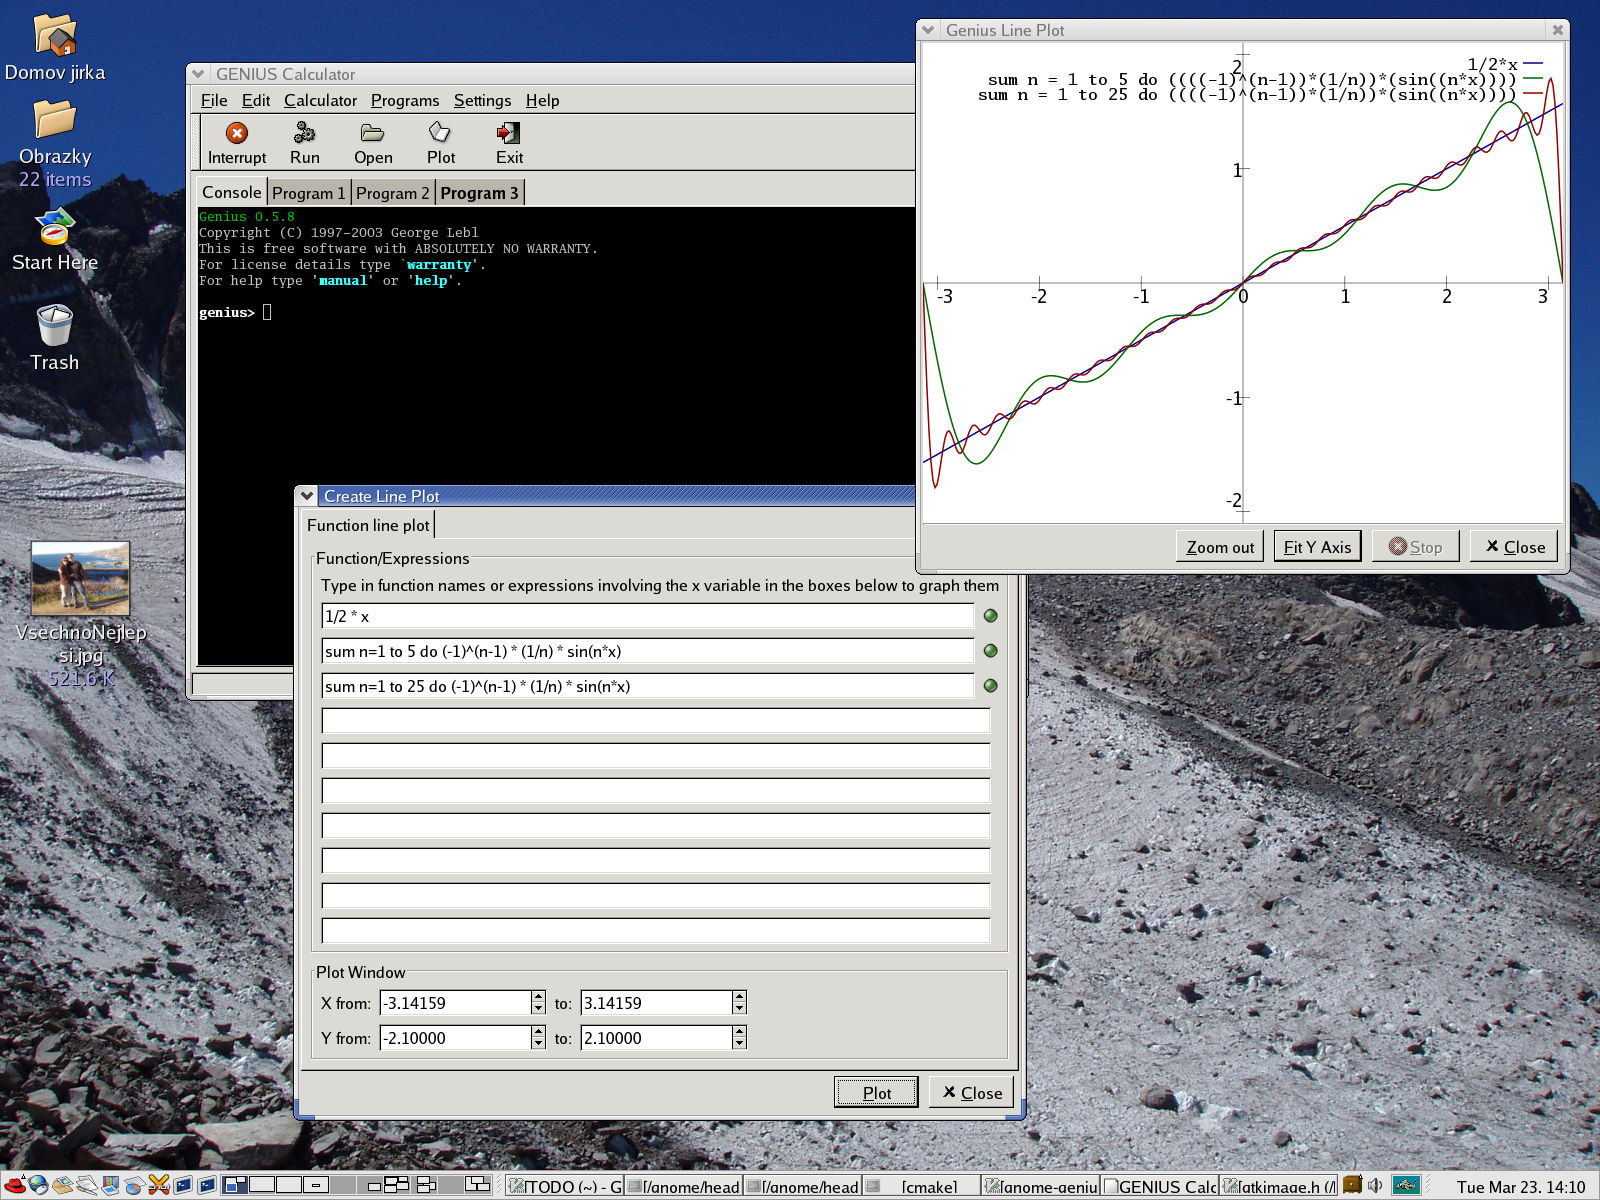
Task: Open the GENIUS Calculator window menu arrow
Action: (198, 74)
